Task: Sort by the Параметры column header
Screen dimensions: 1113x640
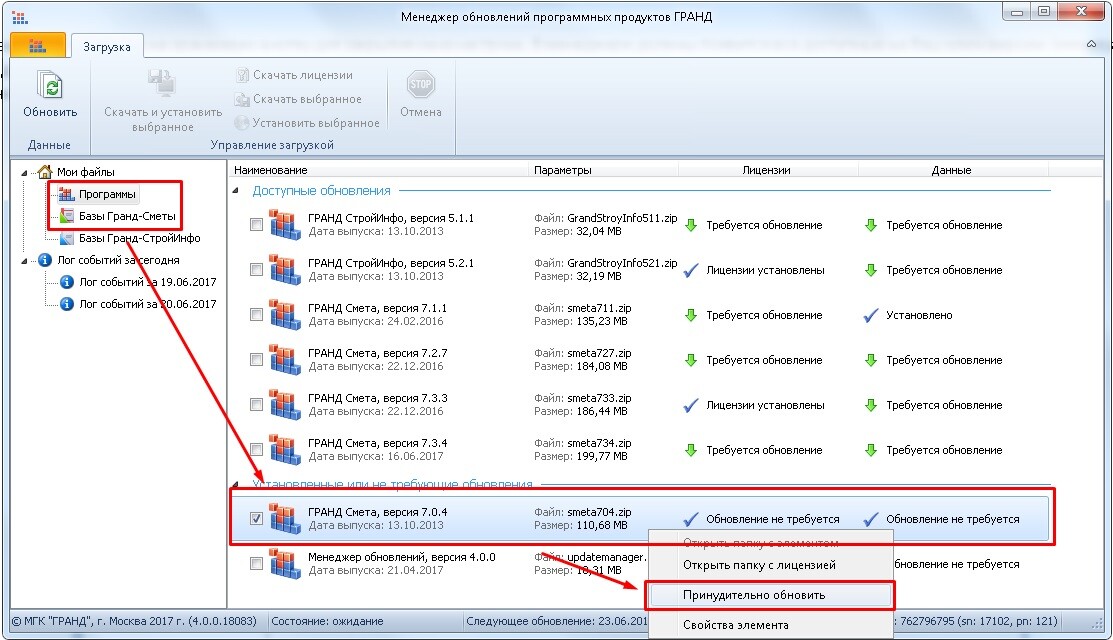Action: point(603,170)
